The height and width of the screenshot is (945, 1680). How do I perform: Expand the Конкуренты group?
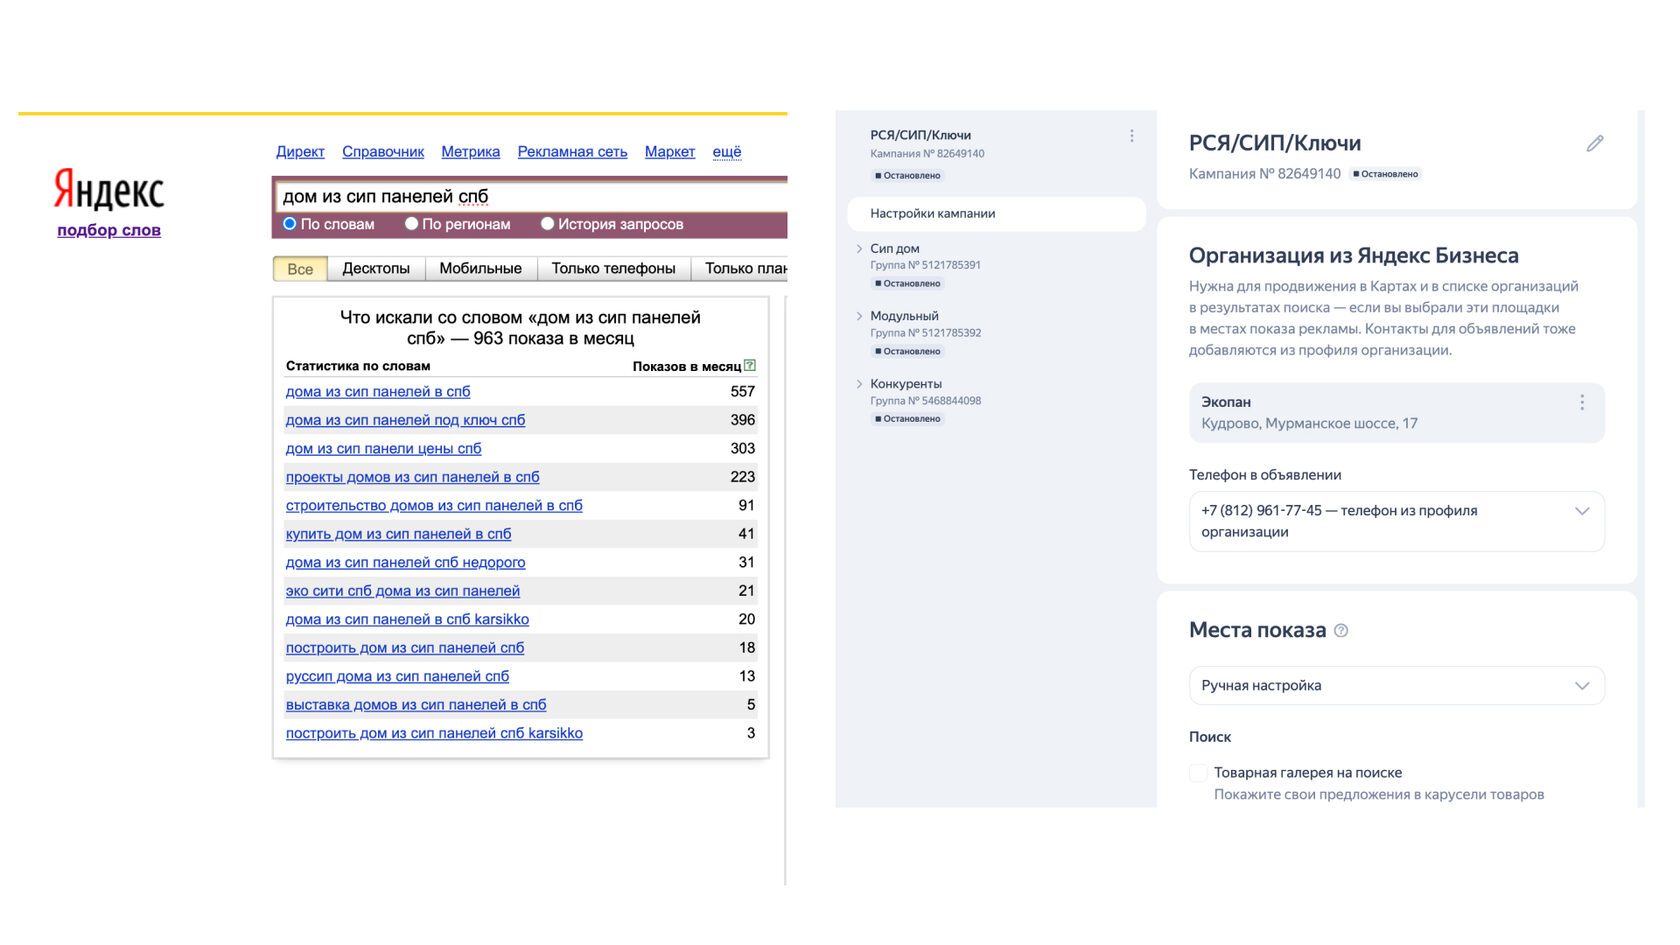click(859, 384)
